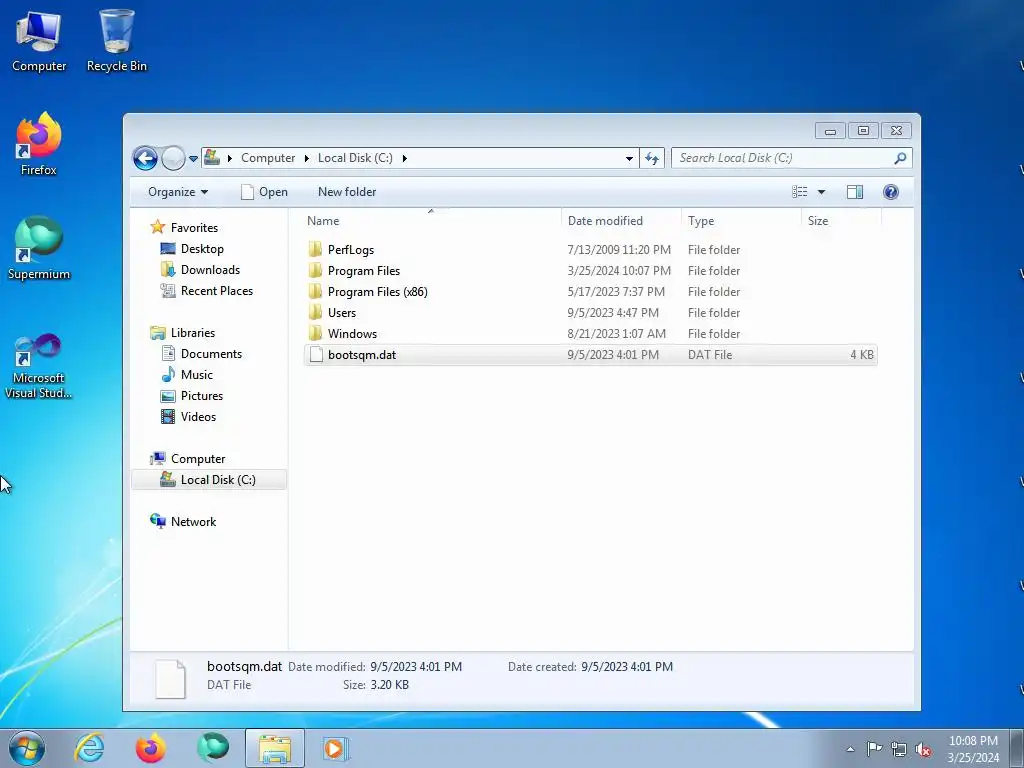Image resolution: width=1024 pixels, height=768 pixels.
Task: Open the recent pages dropdown arrow
Action: tap(193, 159)
